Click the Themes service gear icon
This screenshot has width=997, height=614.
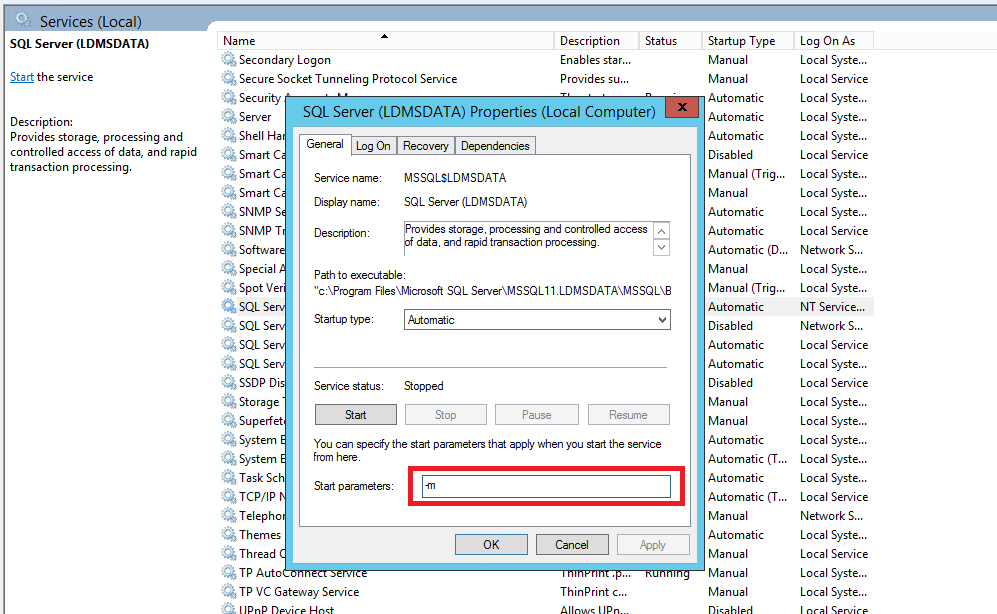229,535
